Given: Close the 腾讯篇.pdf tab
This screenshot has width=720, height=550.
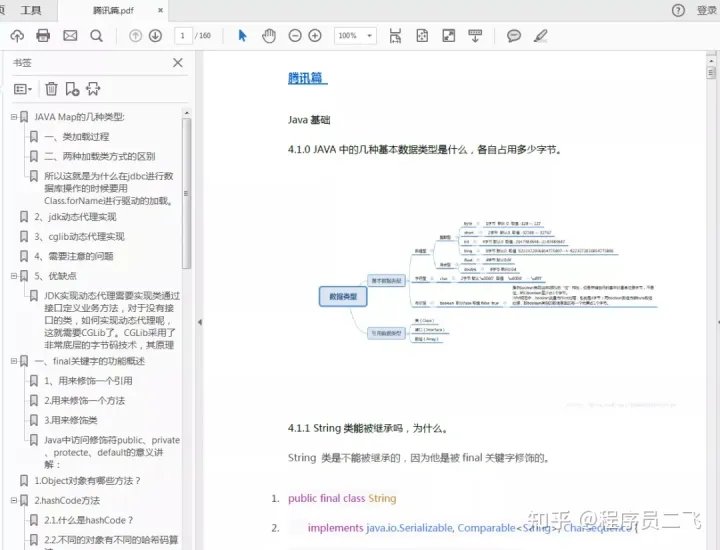Looking at the screenshot, I should pos(160,10).
